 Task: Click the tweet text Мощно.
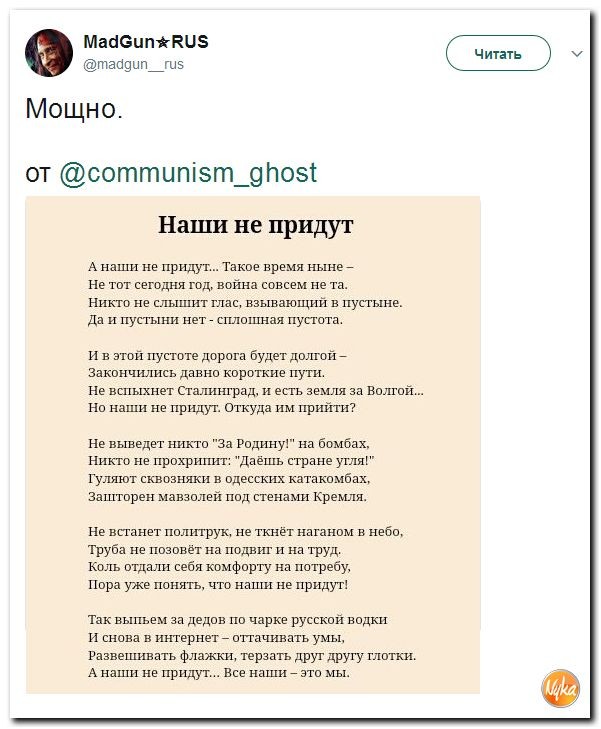pyautogui.click(x=74, y=109)
